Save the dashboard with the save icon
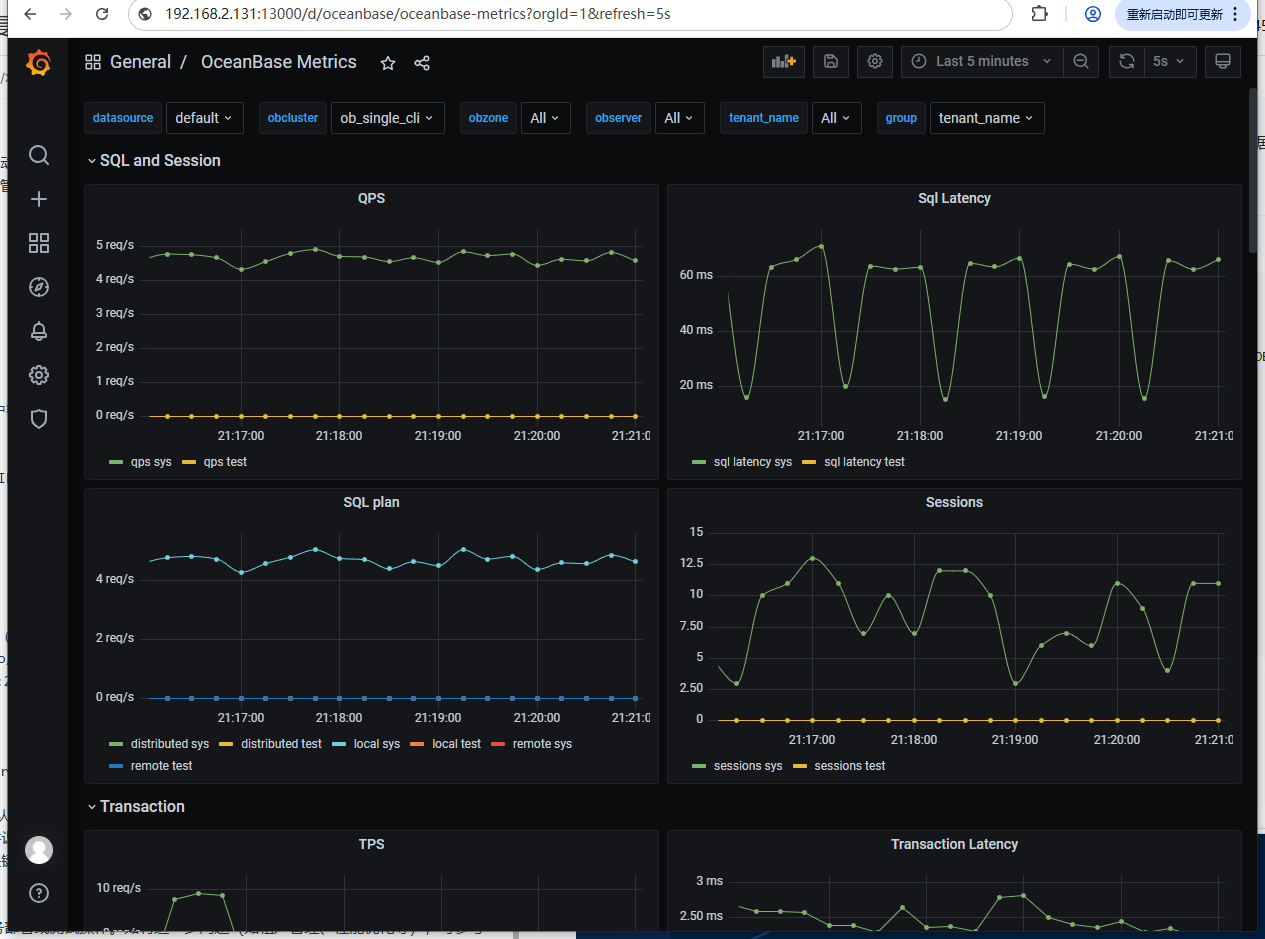 point(831,61)
